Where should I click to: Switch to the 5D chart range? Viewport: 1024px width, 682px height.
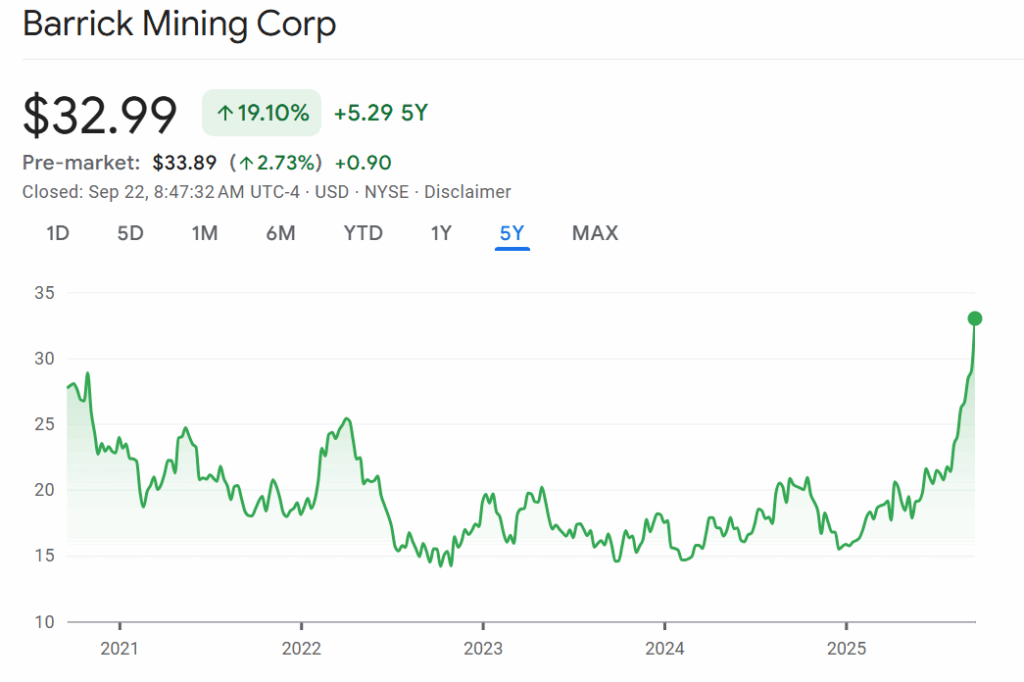coord(130,233)
